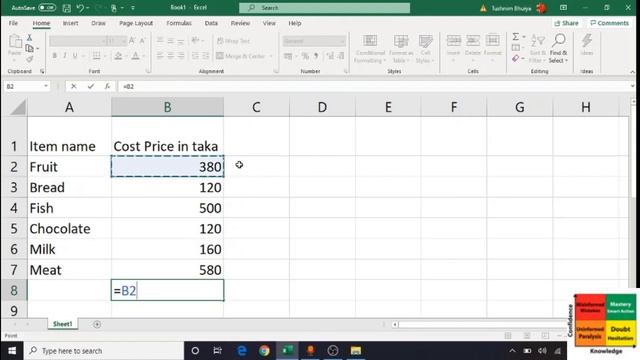This screenshot has height=360, width=640.
Task: Open Conditional Formatting
Action: 370,49
